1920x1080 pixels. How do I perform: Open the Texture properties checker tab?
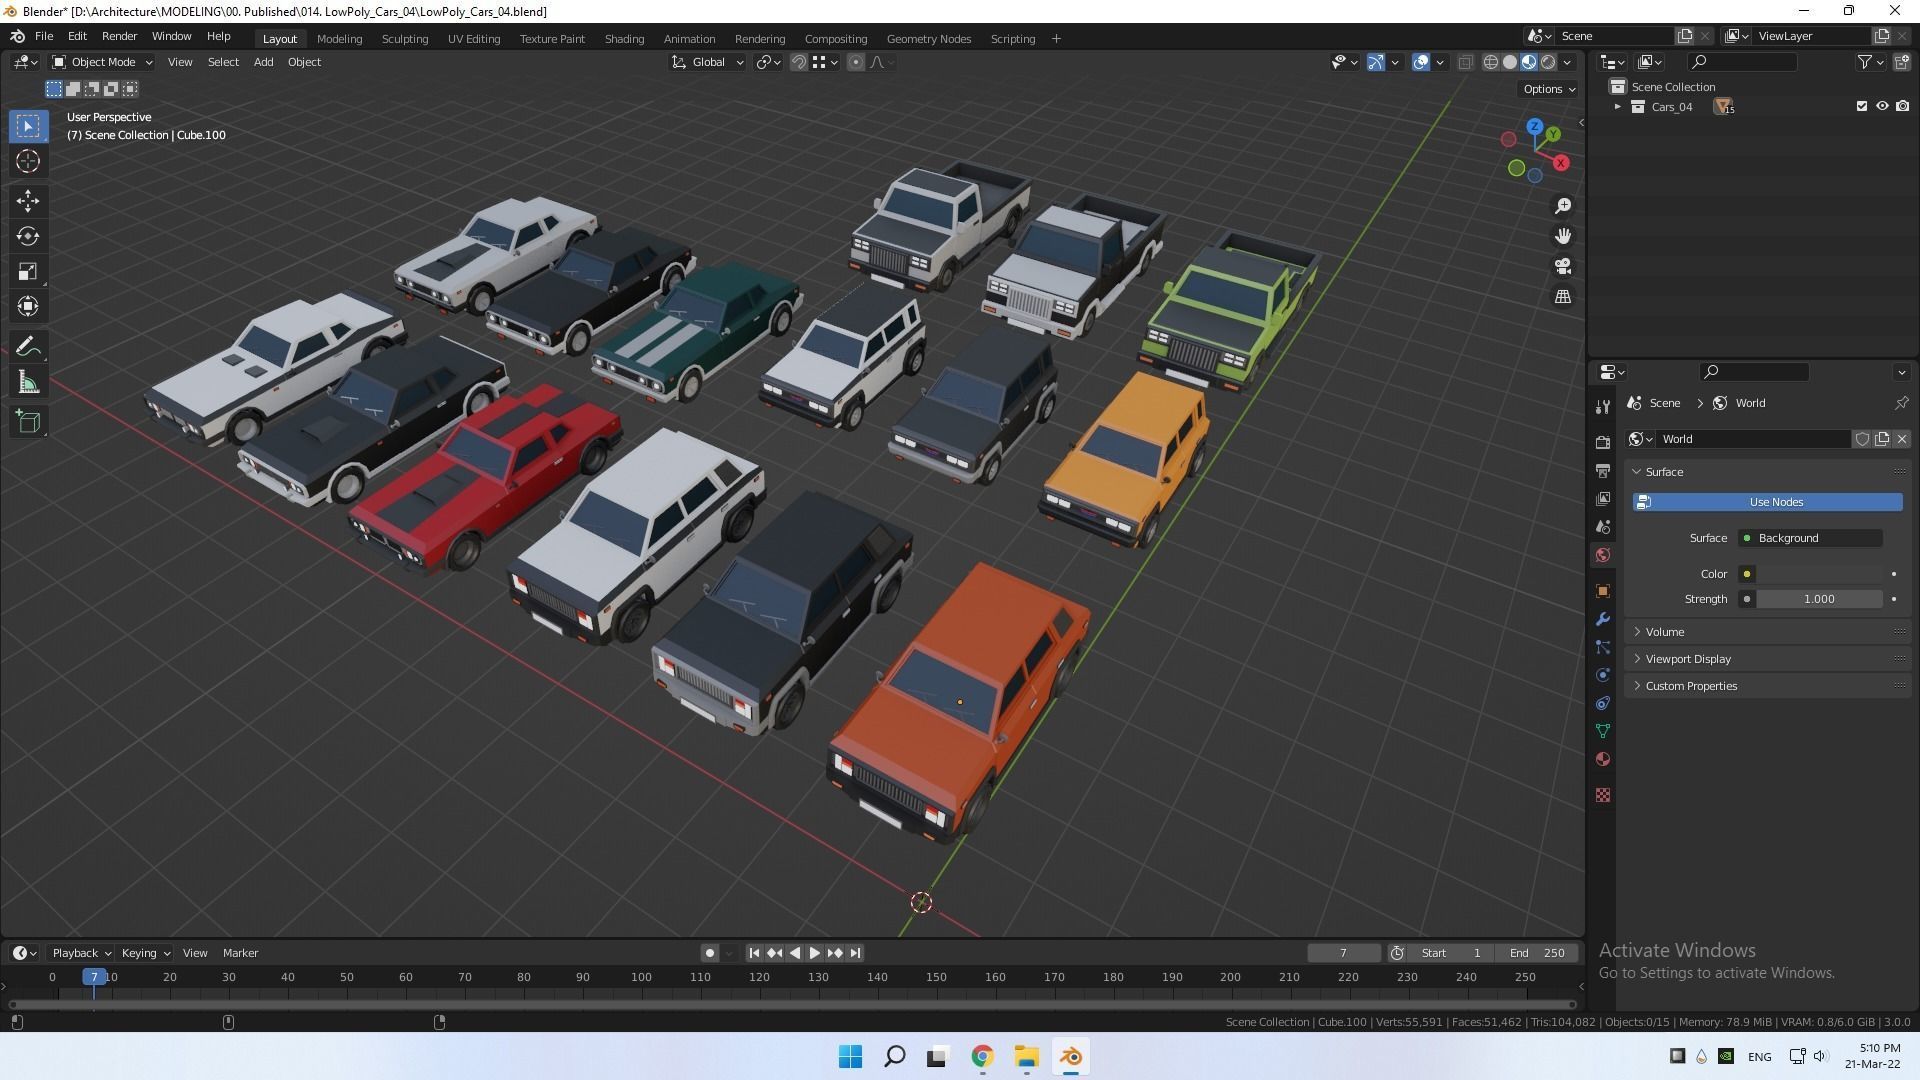click(x=1603, y=795)
